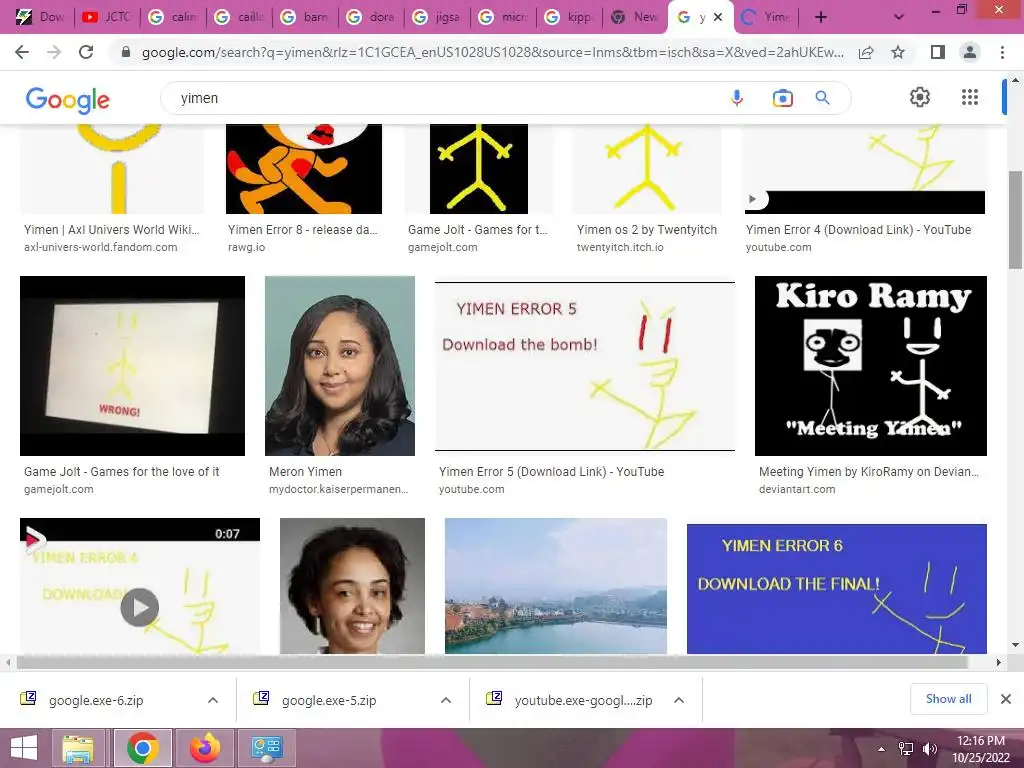The height and width of the screenshot is (768, 1024).
Task: Click the vertical page scrollbar thumb
Action: click(1015, 219)
